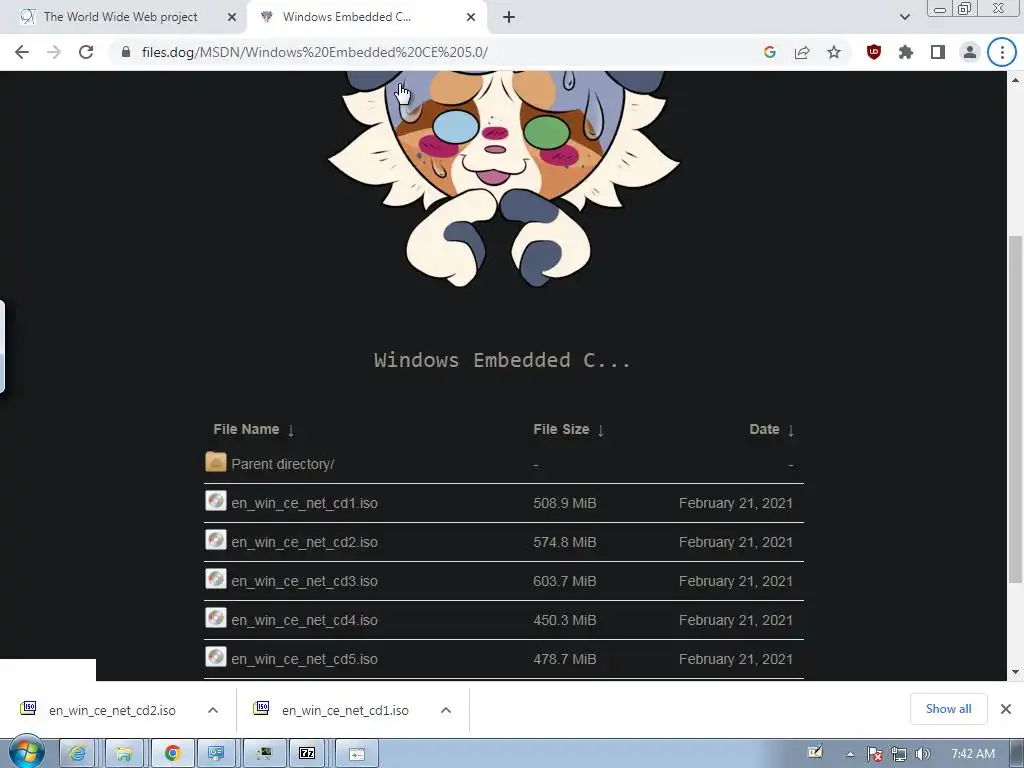The height and width of the screenshot is (768, 1024).
Task: Download en_win_ce_net_cd1.iso from the listing
Action: (304, 503)
